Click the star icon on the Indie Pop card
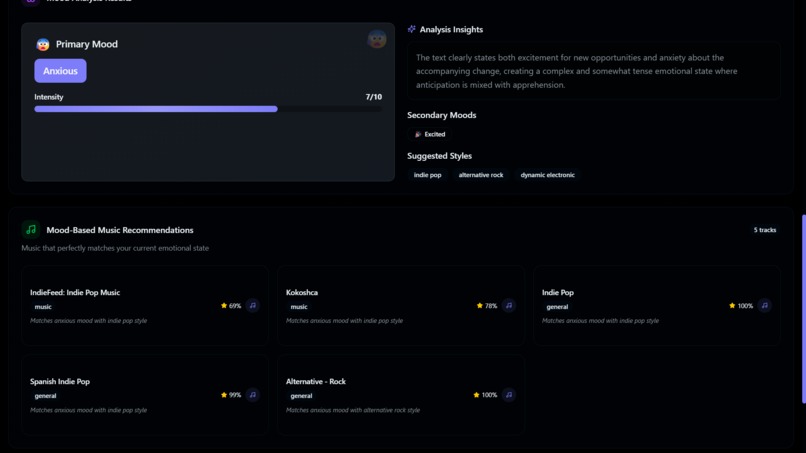The height and width of the screenshot is (453, 806). pyautogui.click(x=732, y=305)
